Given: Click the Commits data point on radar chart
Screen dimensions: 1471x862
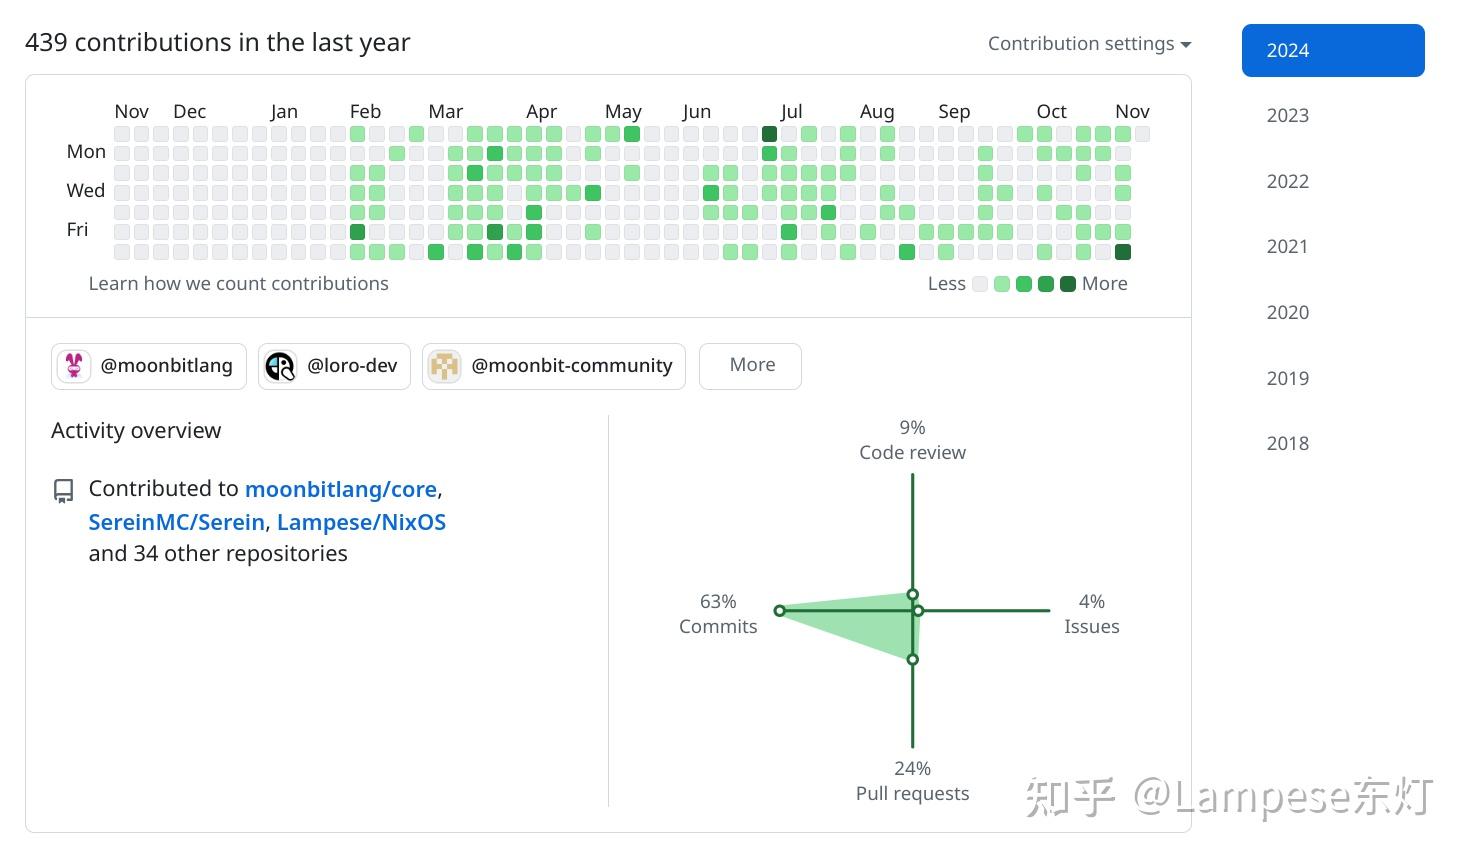Looking at the screenshot, I should tap(779, 610).
